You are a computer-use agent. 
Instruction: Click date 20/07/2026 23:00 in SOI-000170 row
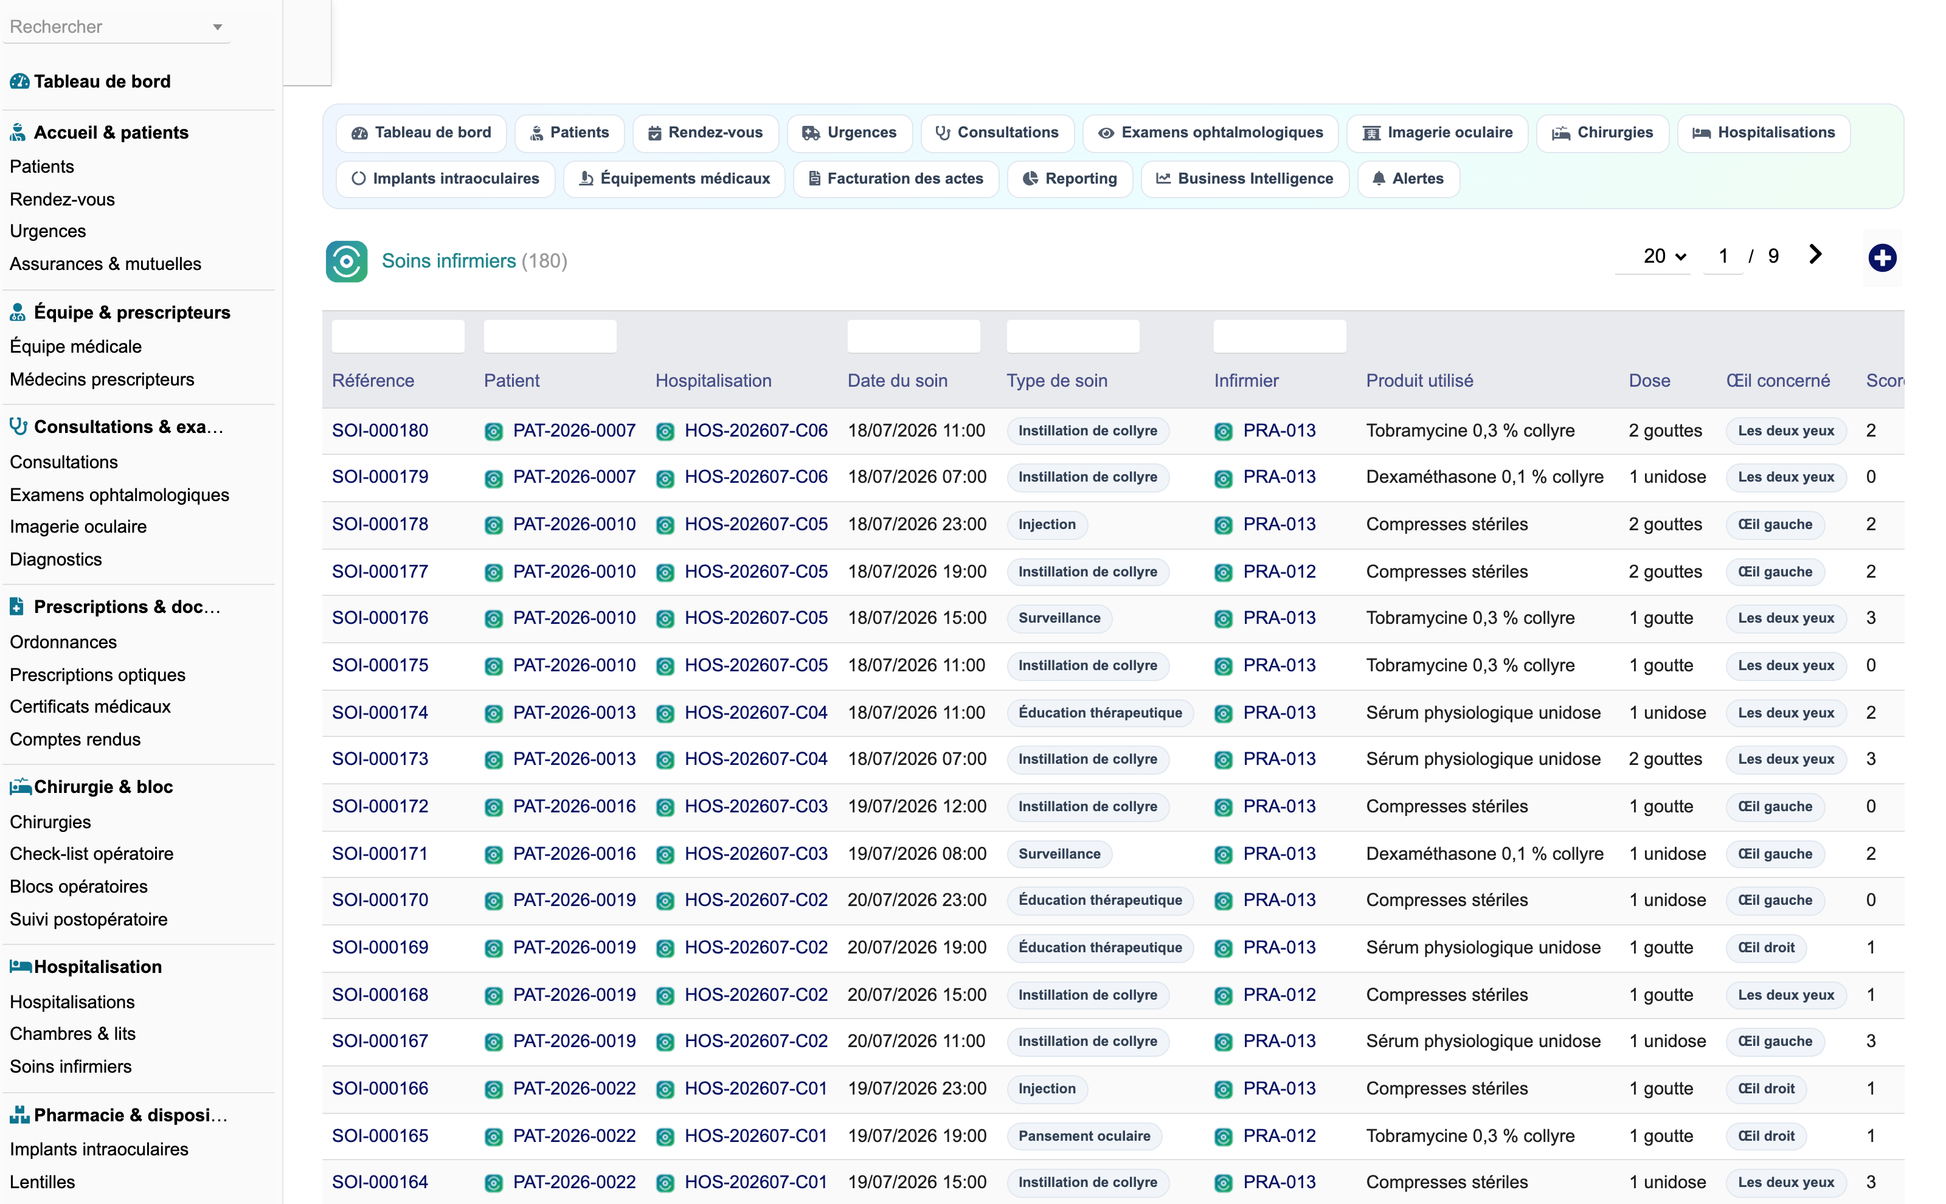click(x=917, y=900)
